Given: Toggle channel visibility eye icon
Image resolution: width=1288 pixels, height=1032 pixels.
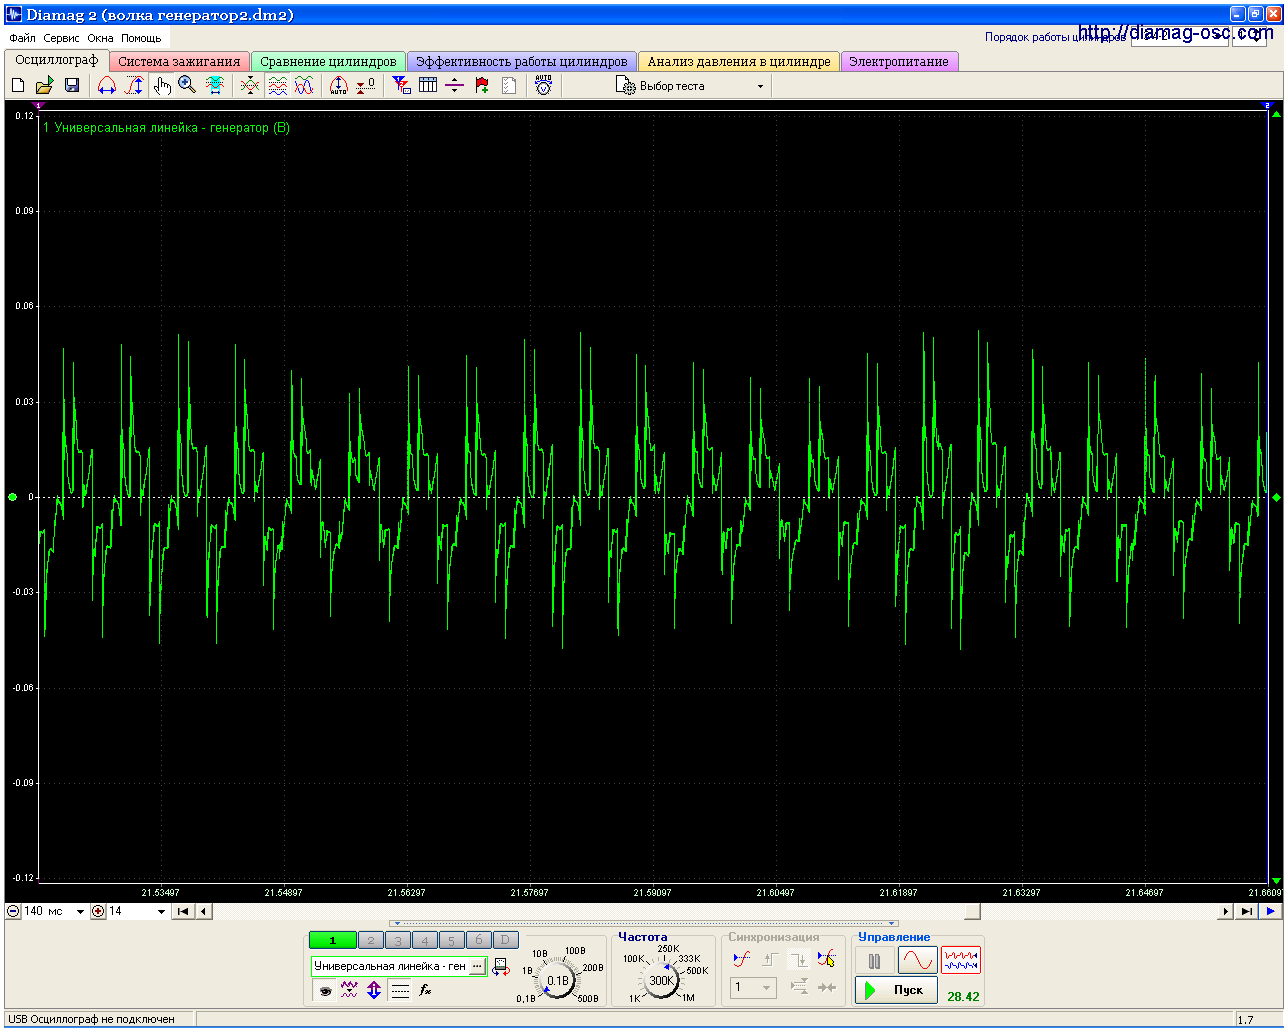Looking at the screenshot, I should click(x=325, y=991).
